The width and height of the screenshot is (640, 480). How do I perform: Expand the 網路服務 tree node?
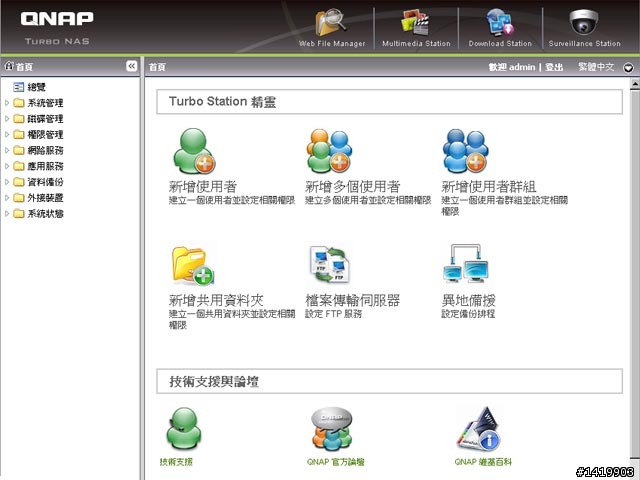click(7, 150)
